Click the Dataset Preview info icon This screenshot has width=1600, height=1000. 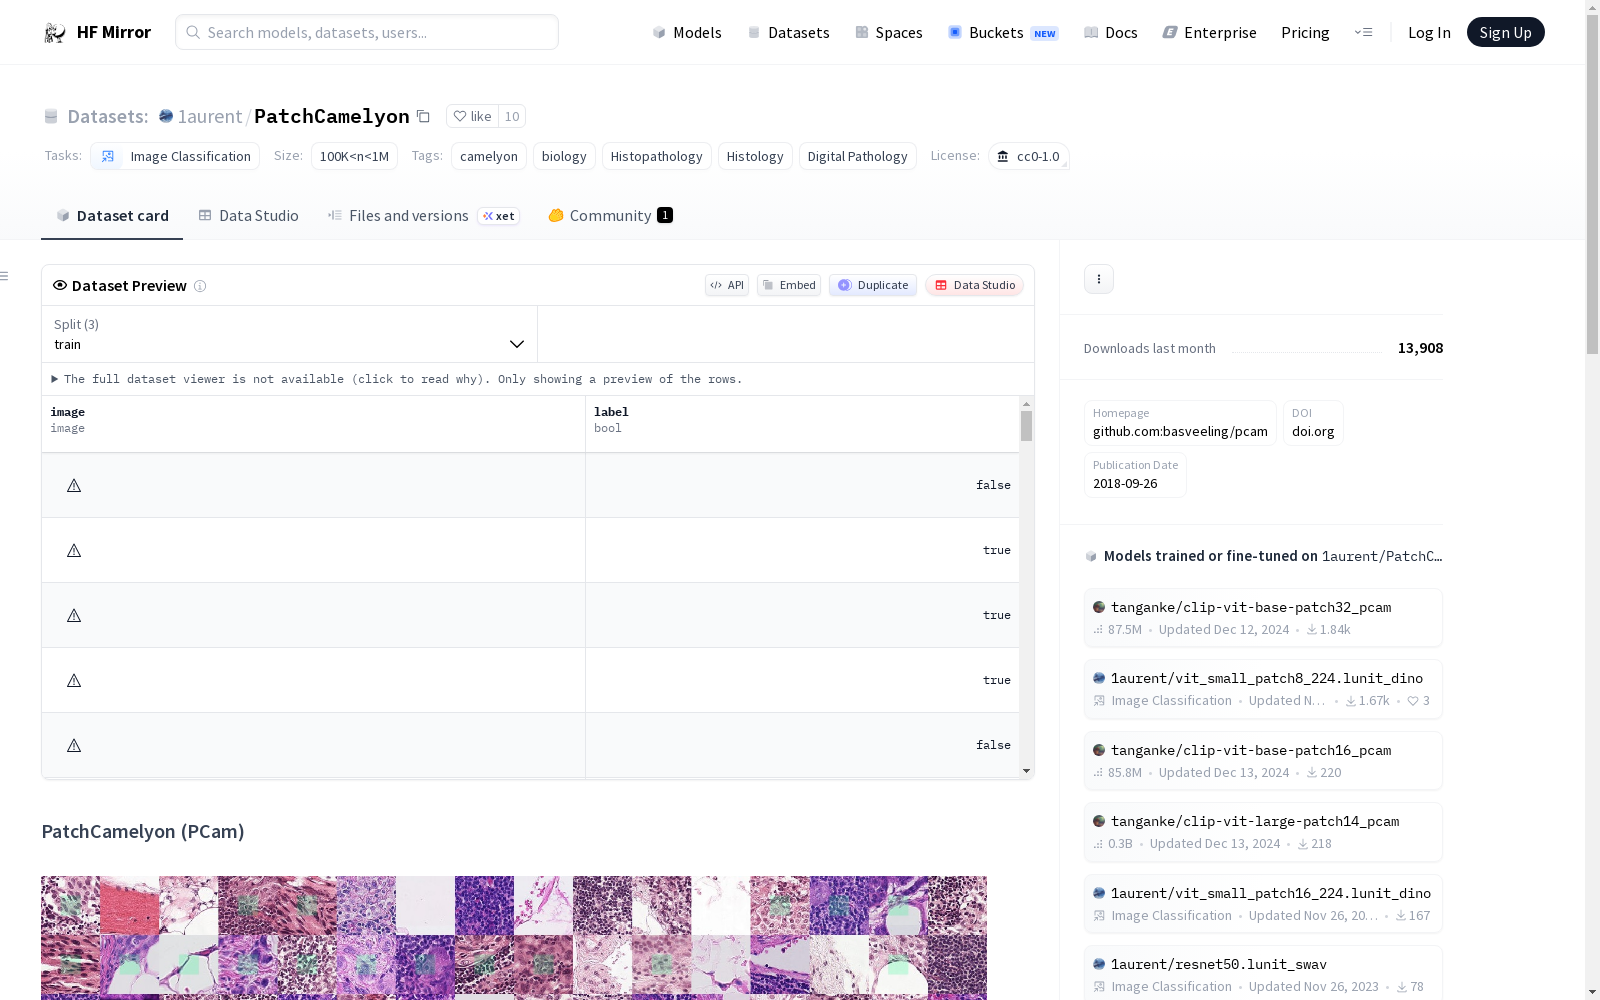[200, 286]
